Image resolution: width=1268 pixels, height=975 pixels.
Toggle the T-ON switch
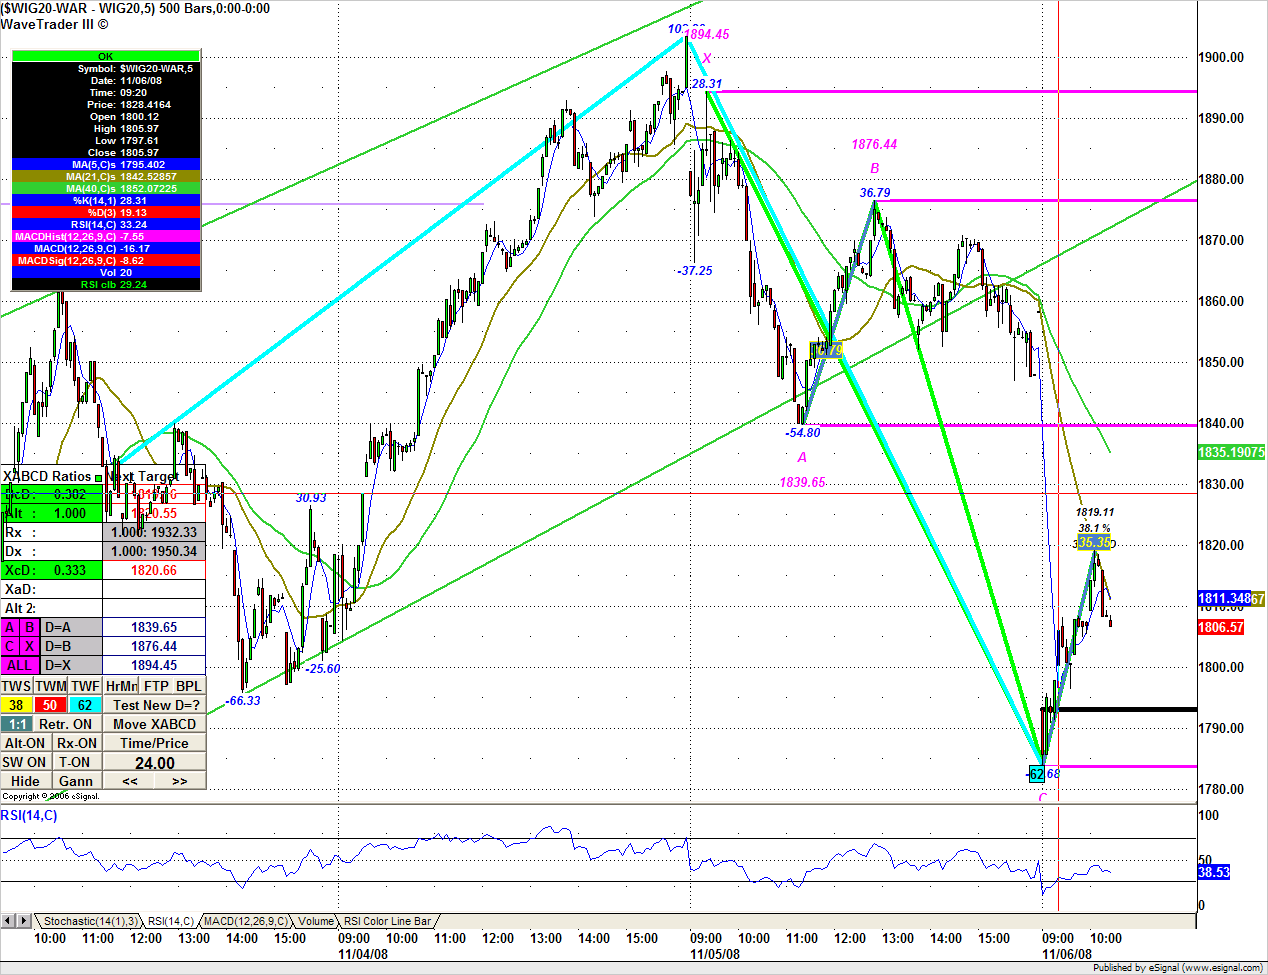[77, 762]
